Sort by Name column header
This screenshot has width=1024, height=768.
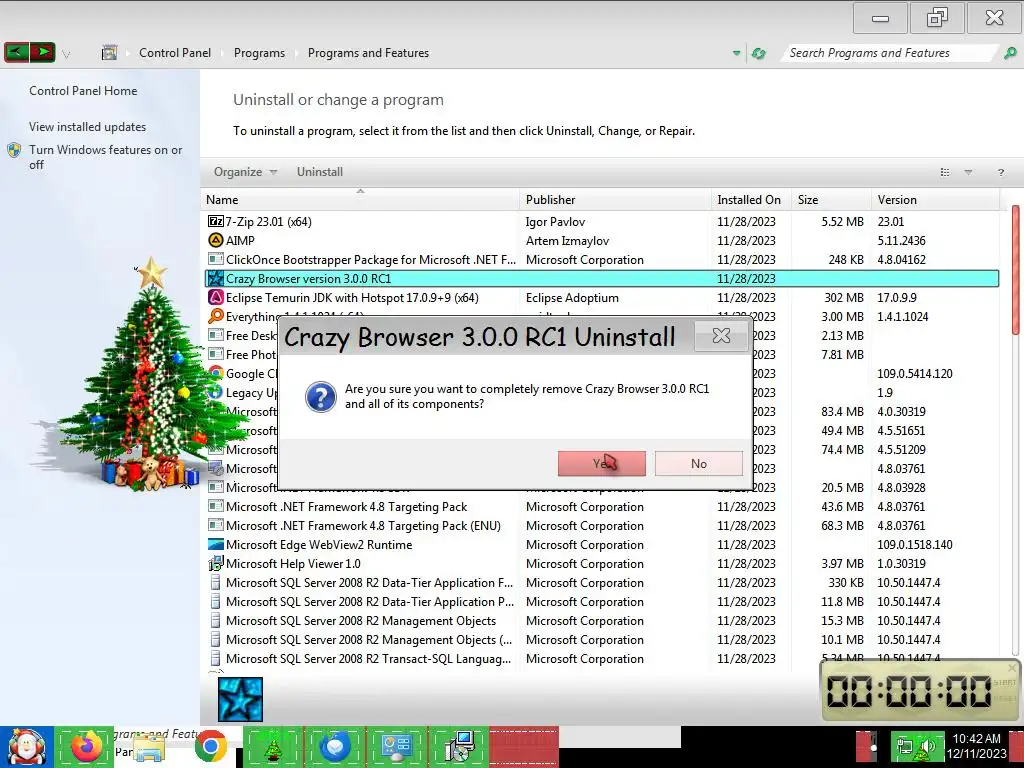pos(361,200)
